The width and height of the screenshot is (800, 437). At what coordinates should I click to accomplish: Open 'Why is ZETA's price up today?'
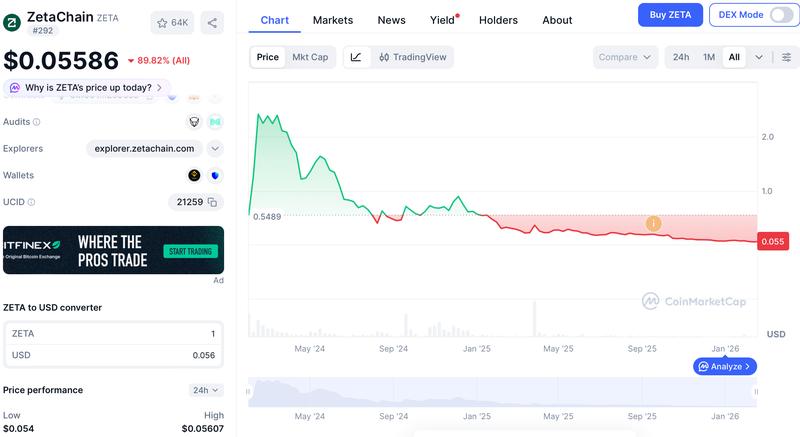tap(88, 88)
